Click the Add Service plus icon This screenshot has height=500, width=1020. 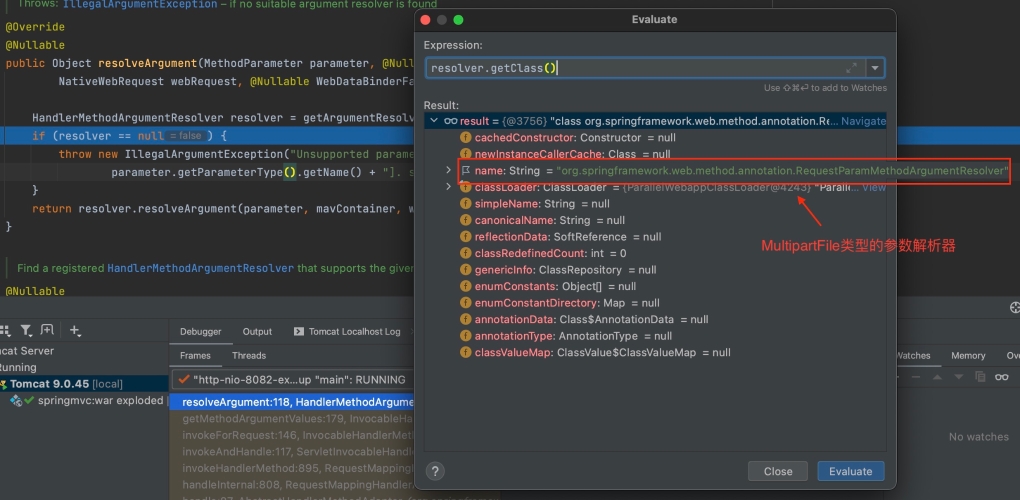tap(75, 330)
